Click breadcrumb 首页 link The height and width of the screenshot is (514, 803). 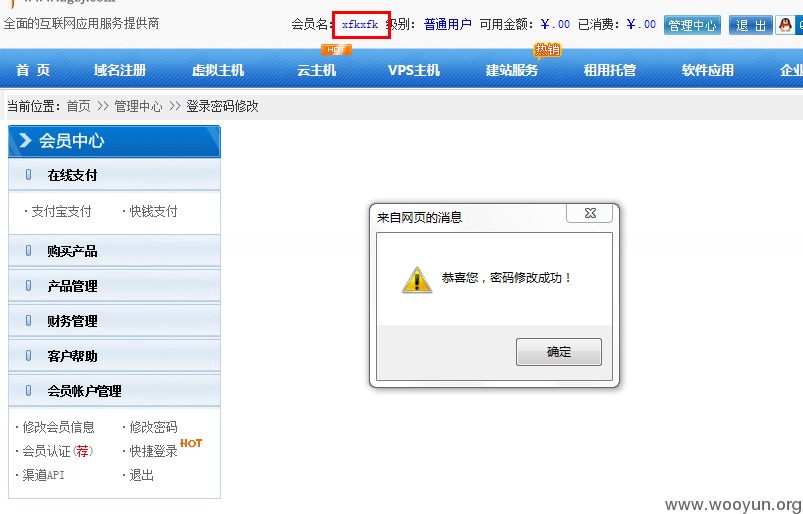click(78, 106)
